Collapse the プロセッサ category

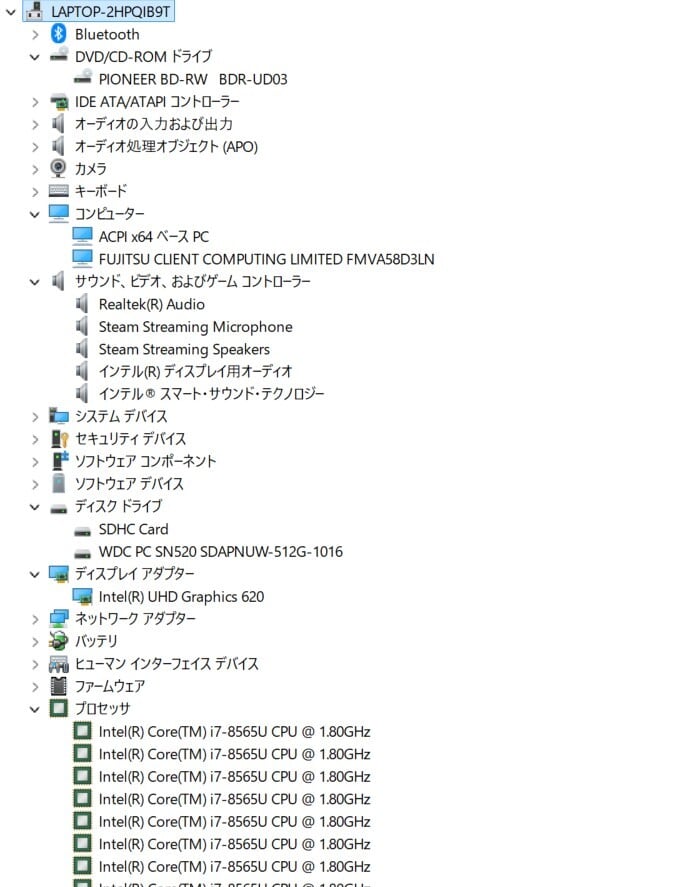click(35, 709)
